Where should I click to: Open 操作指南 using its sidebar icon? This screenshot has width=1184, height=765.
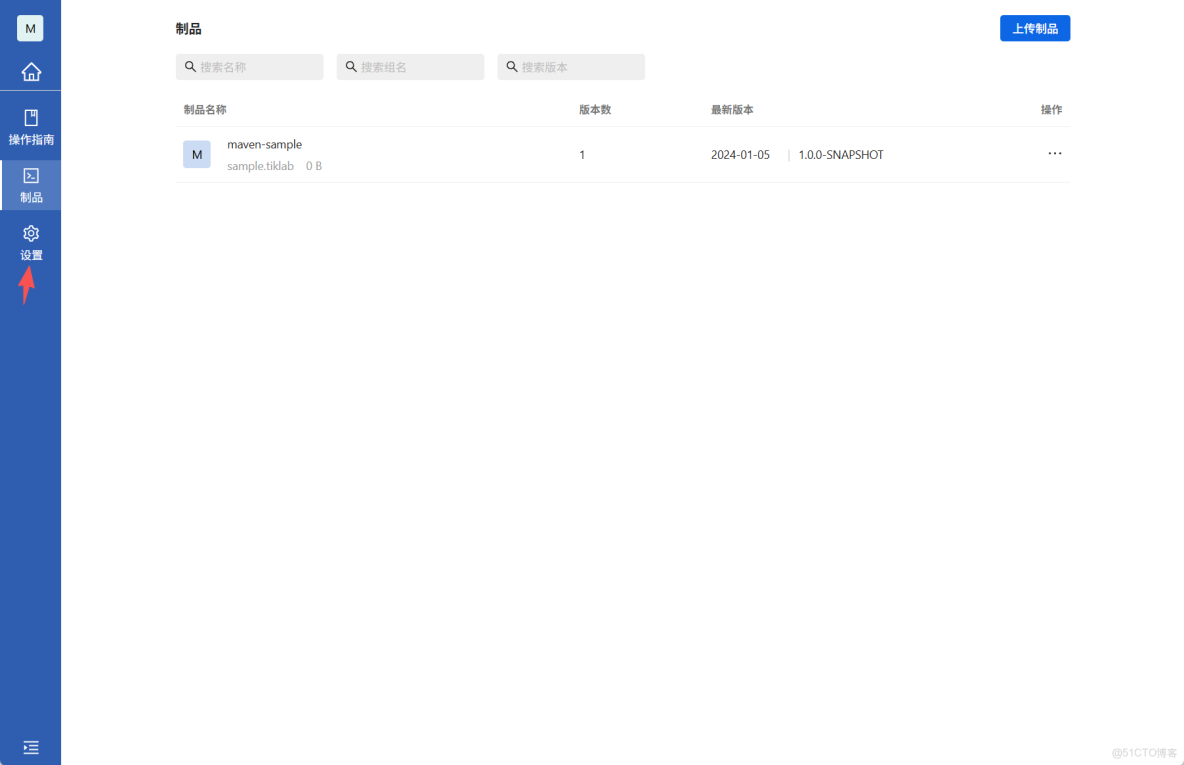click(31, 117)
